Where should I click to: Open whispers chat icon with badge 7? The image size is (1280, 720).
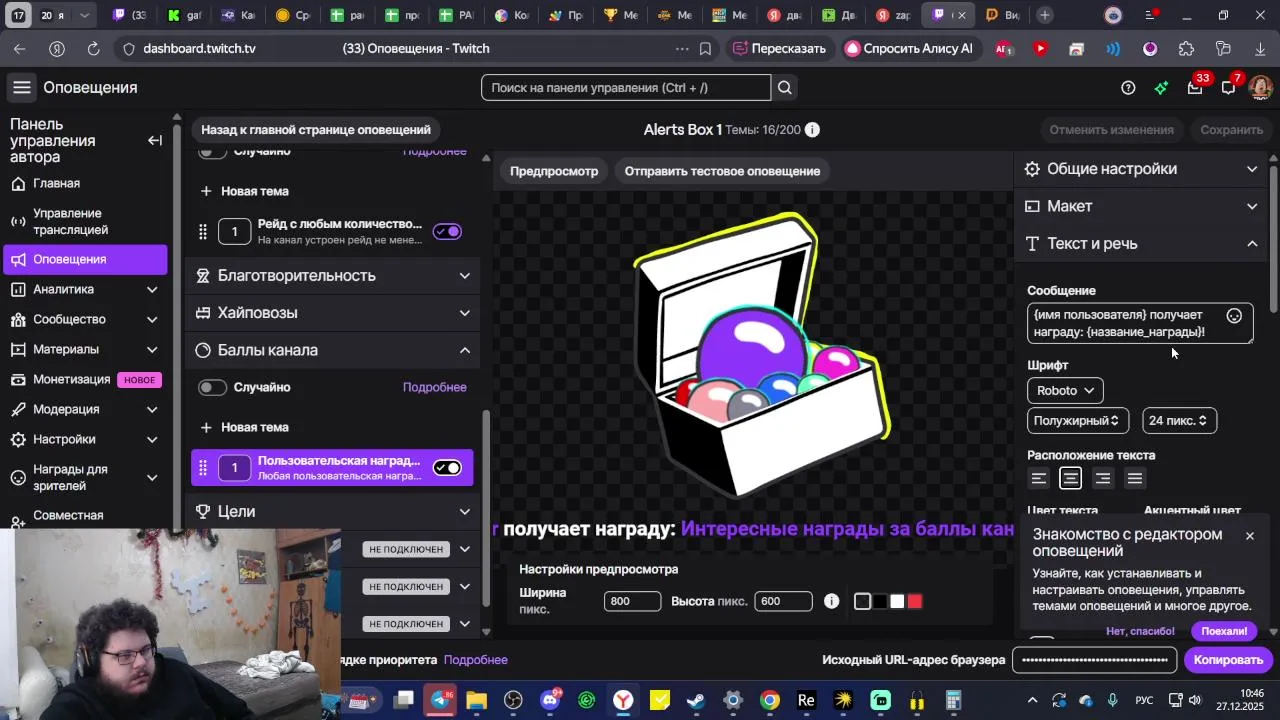[x=1229, y=88]
